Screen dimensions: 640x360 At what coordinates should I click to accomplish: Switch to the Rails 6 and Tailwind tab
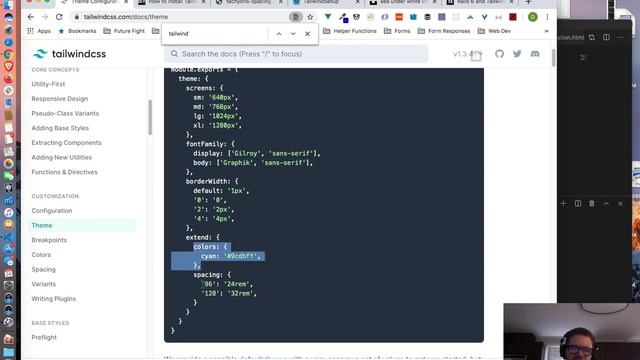[x=480, y=2]
